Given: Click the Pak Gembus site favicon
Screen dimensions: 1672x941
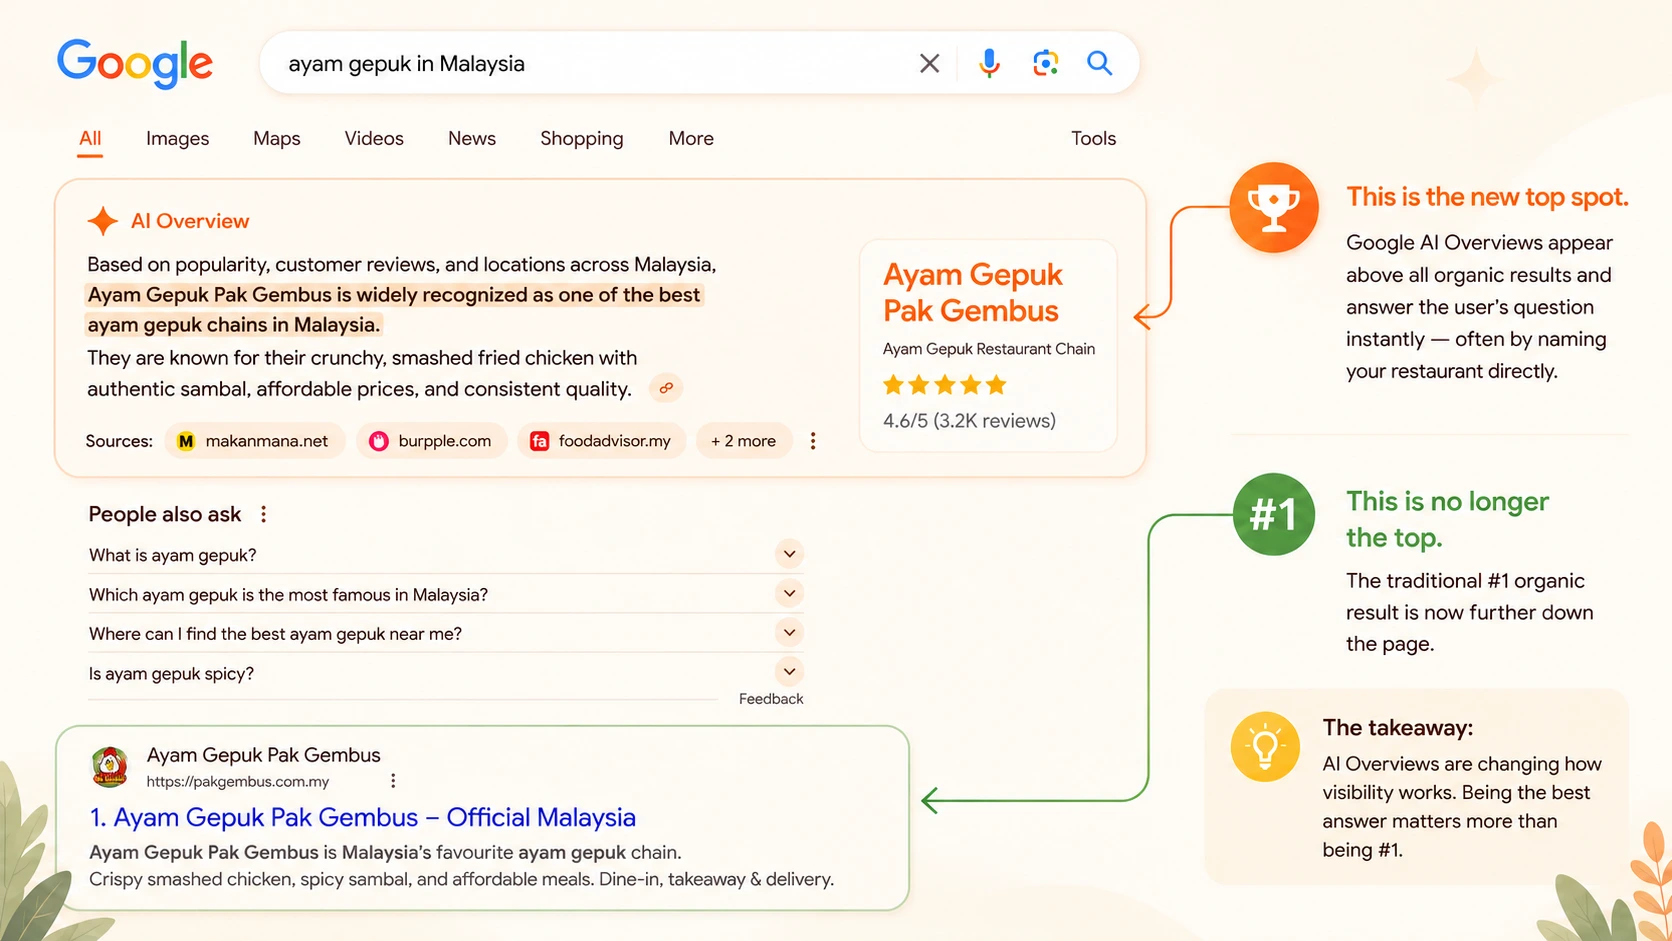Looking at the screenshot, I should pos(110,767).
